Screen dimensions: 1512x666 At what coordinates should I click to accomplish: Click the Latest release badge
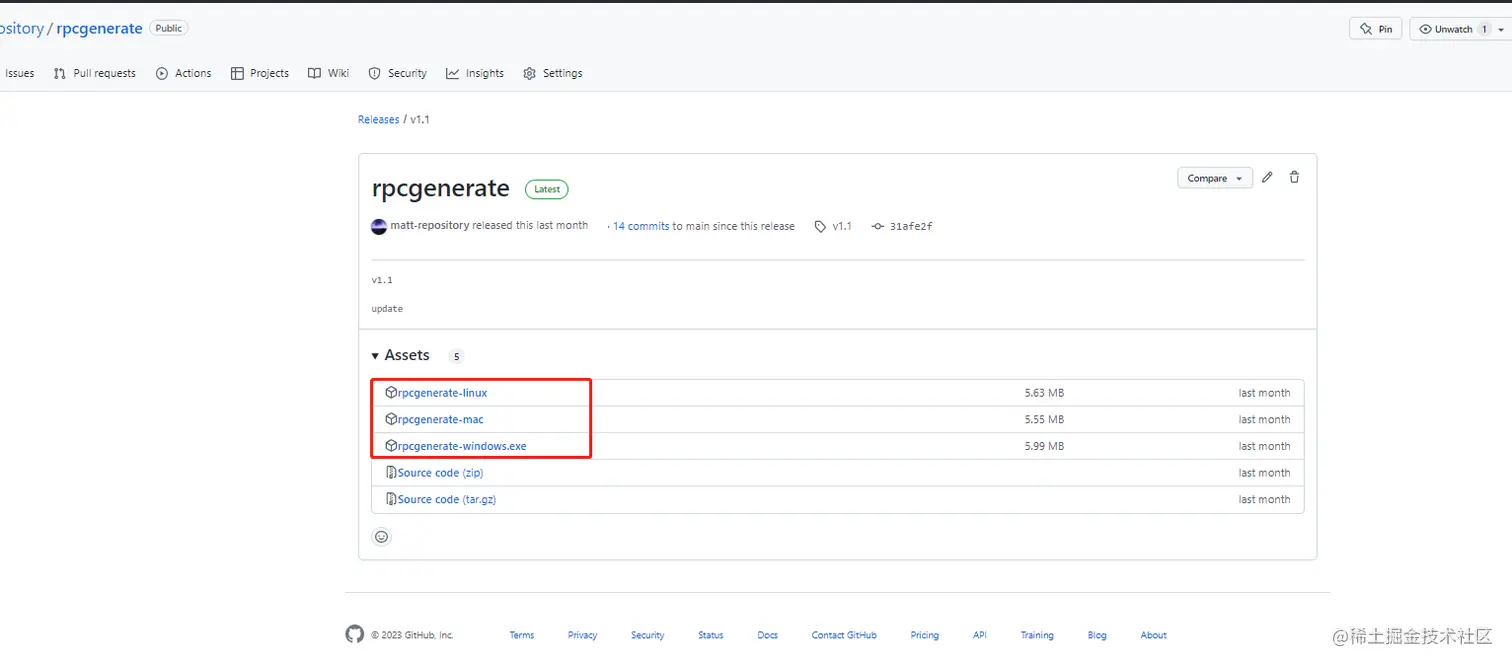coord(547,189)
